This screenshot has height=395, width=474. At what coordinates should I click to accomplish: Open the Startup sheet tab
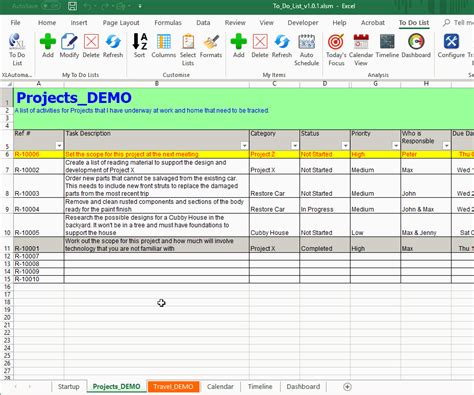coord(69,387)
